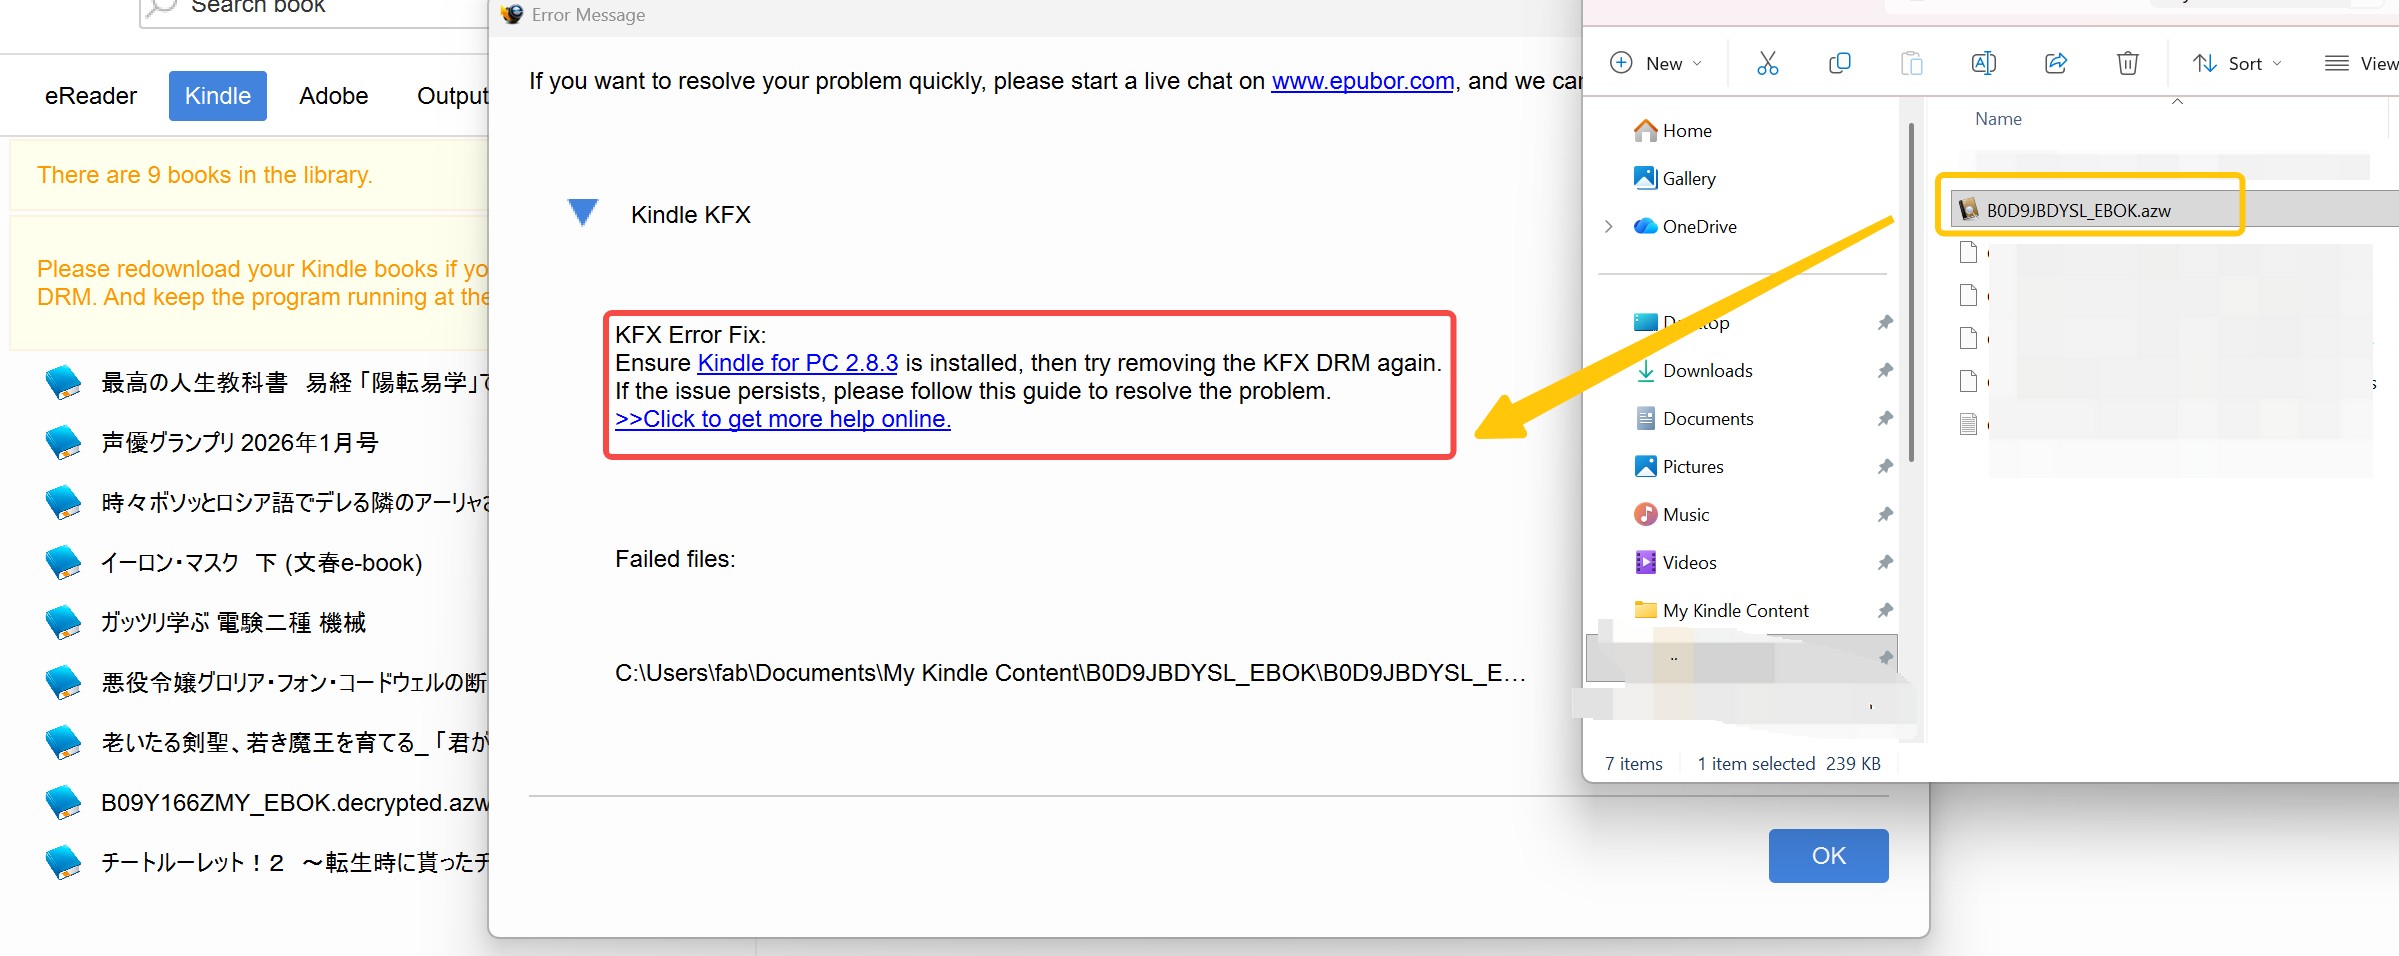Click the book icon beside ガッツリ学ぶ

(63, 623)
